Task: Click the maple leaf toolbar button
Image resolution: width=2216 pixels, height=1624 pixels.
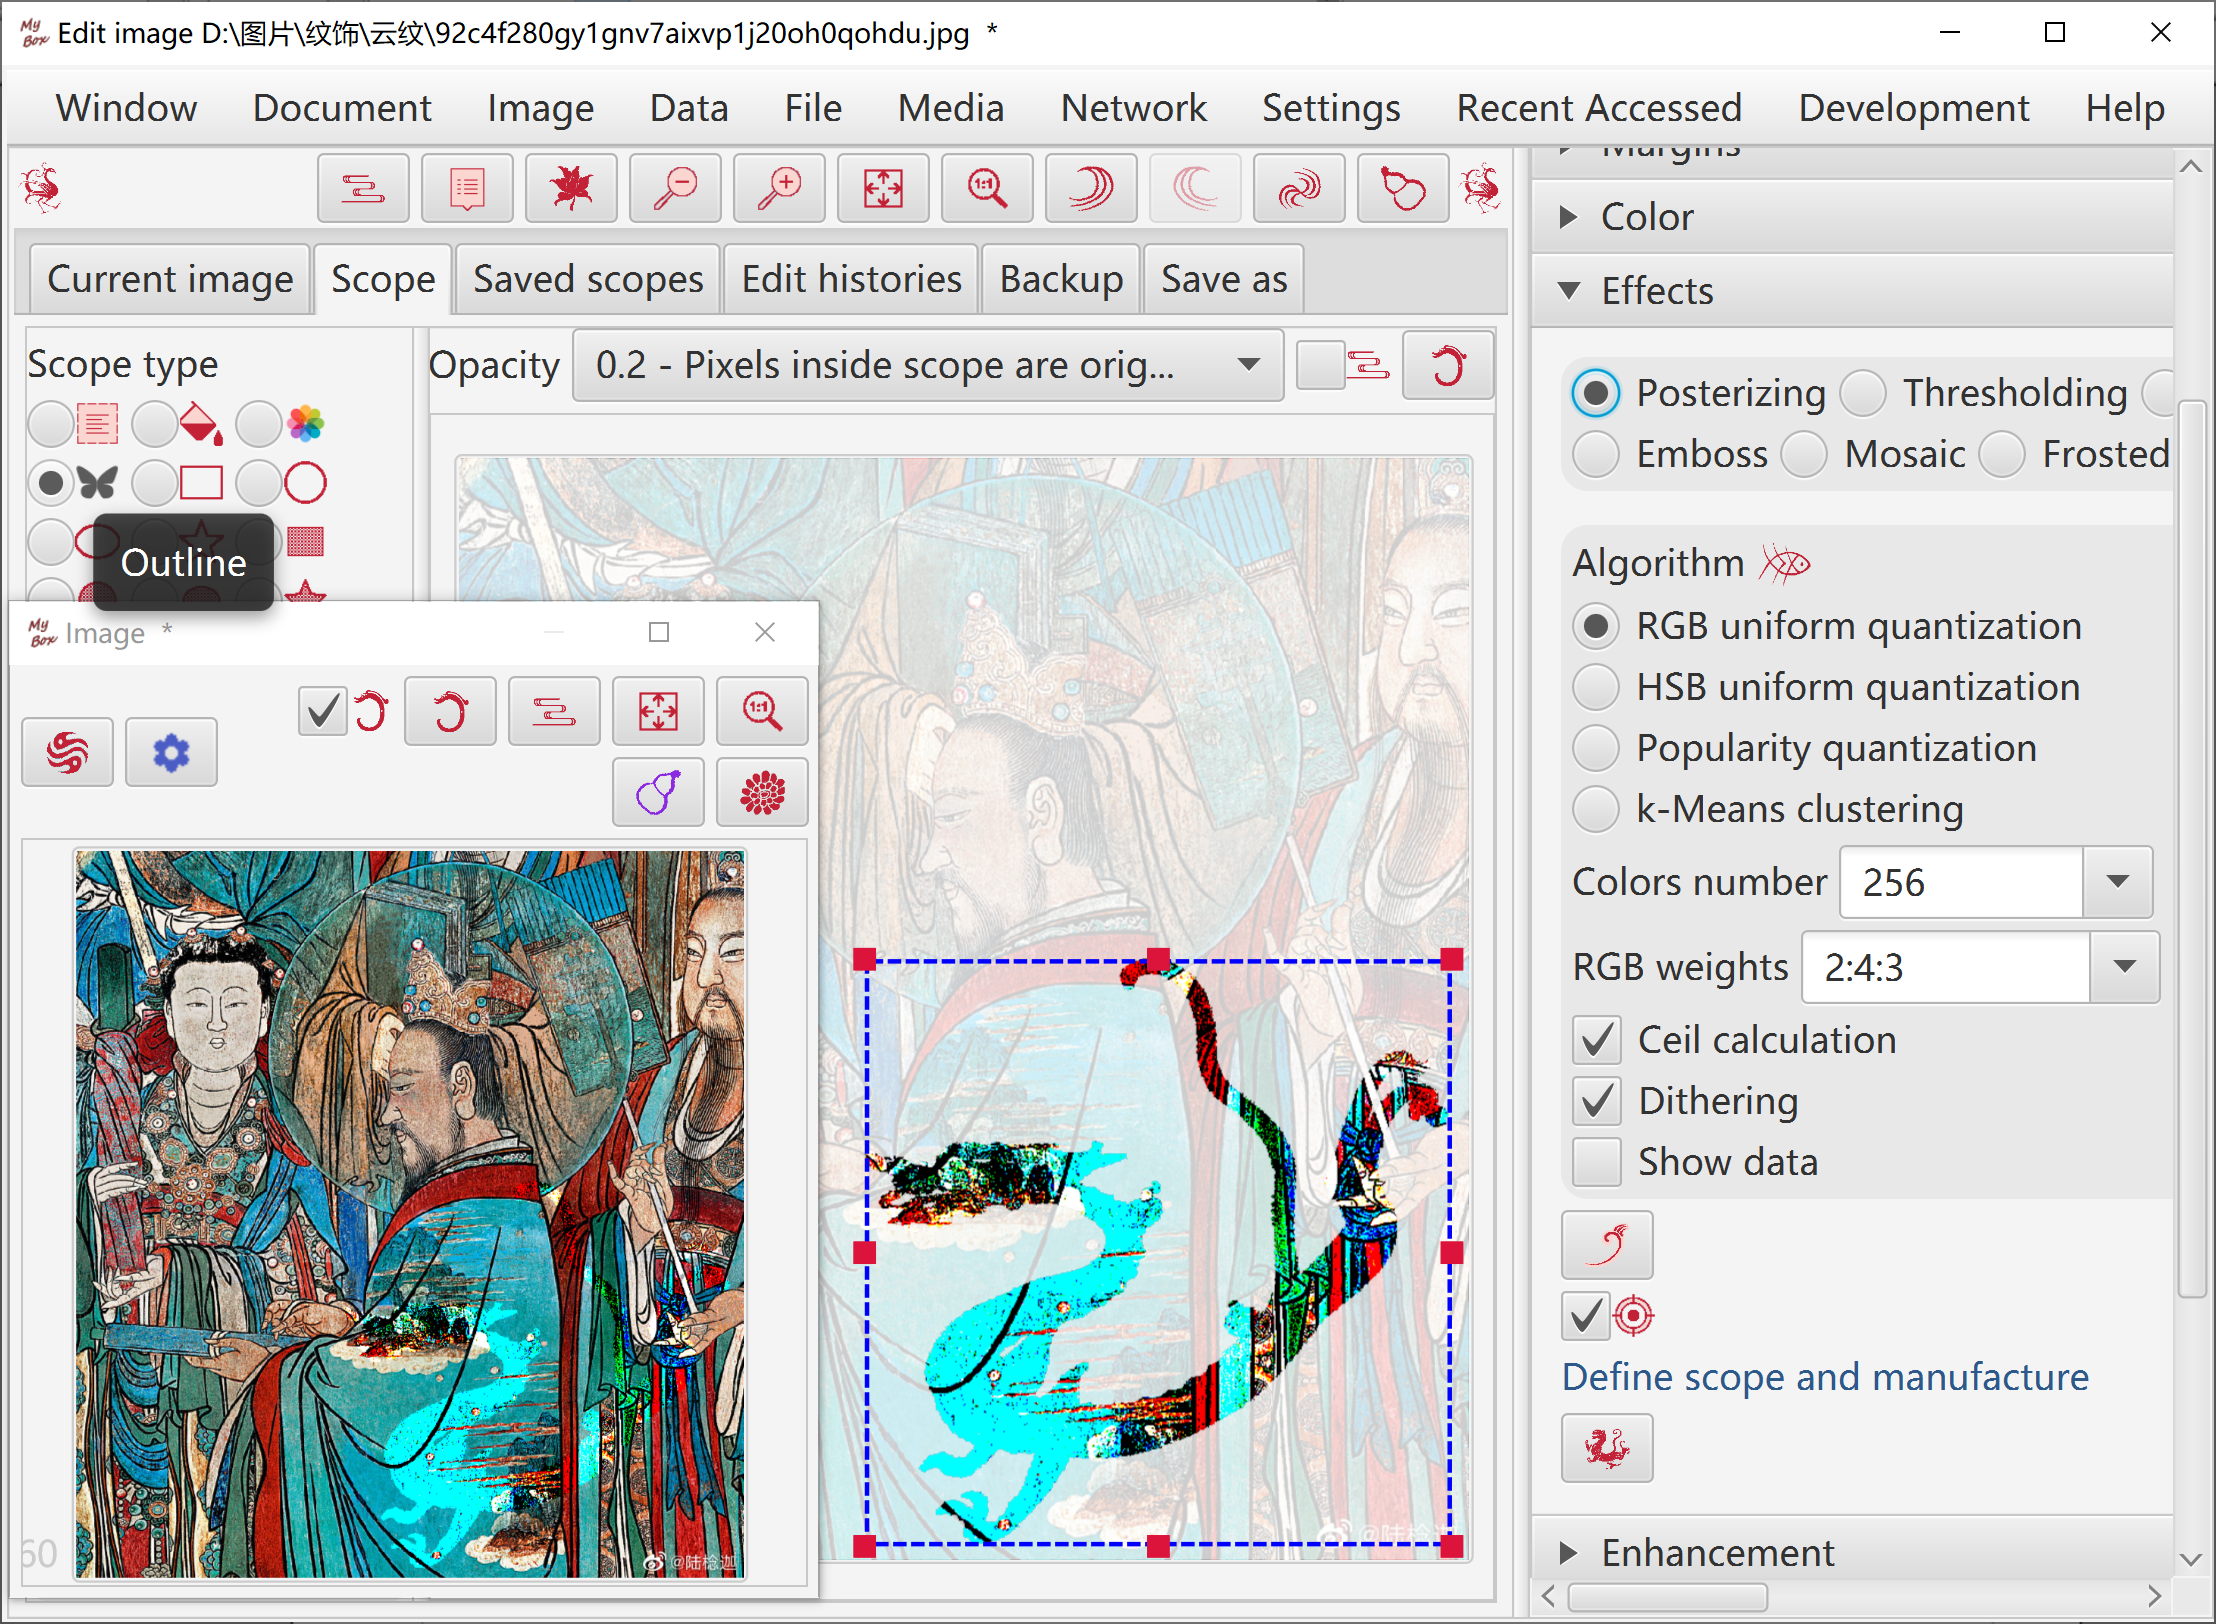Action: [571, 188]
